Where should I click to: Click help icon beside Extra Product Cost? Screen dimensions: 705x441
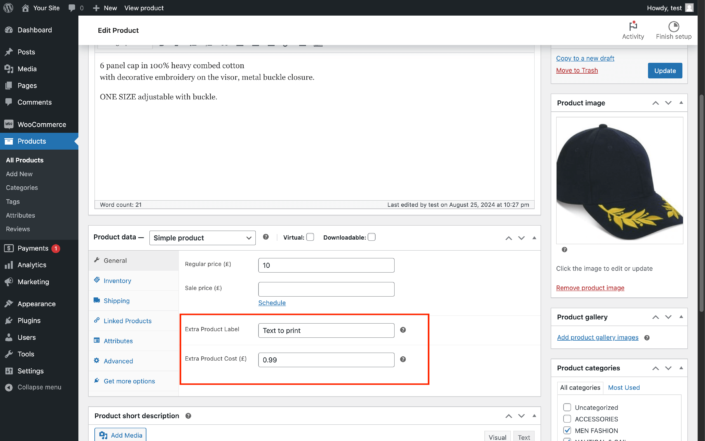pos(403,359)
